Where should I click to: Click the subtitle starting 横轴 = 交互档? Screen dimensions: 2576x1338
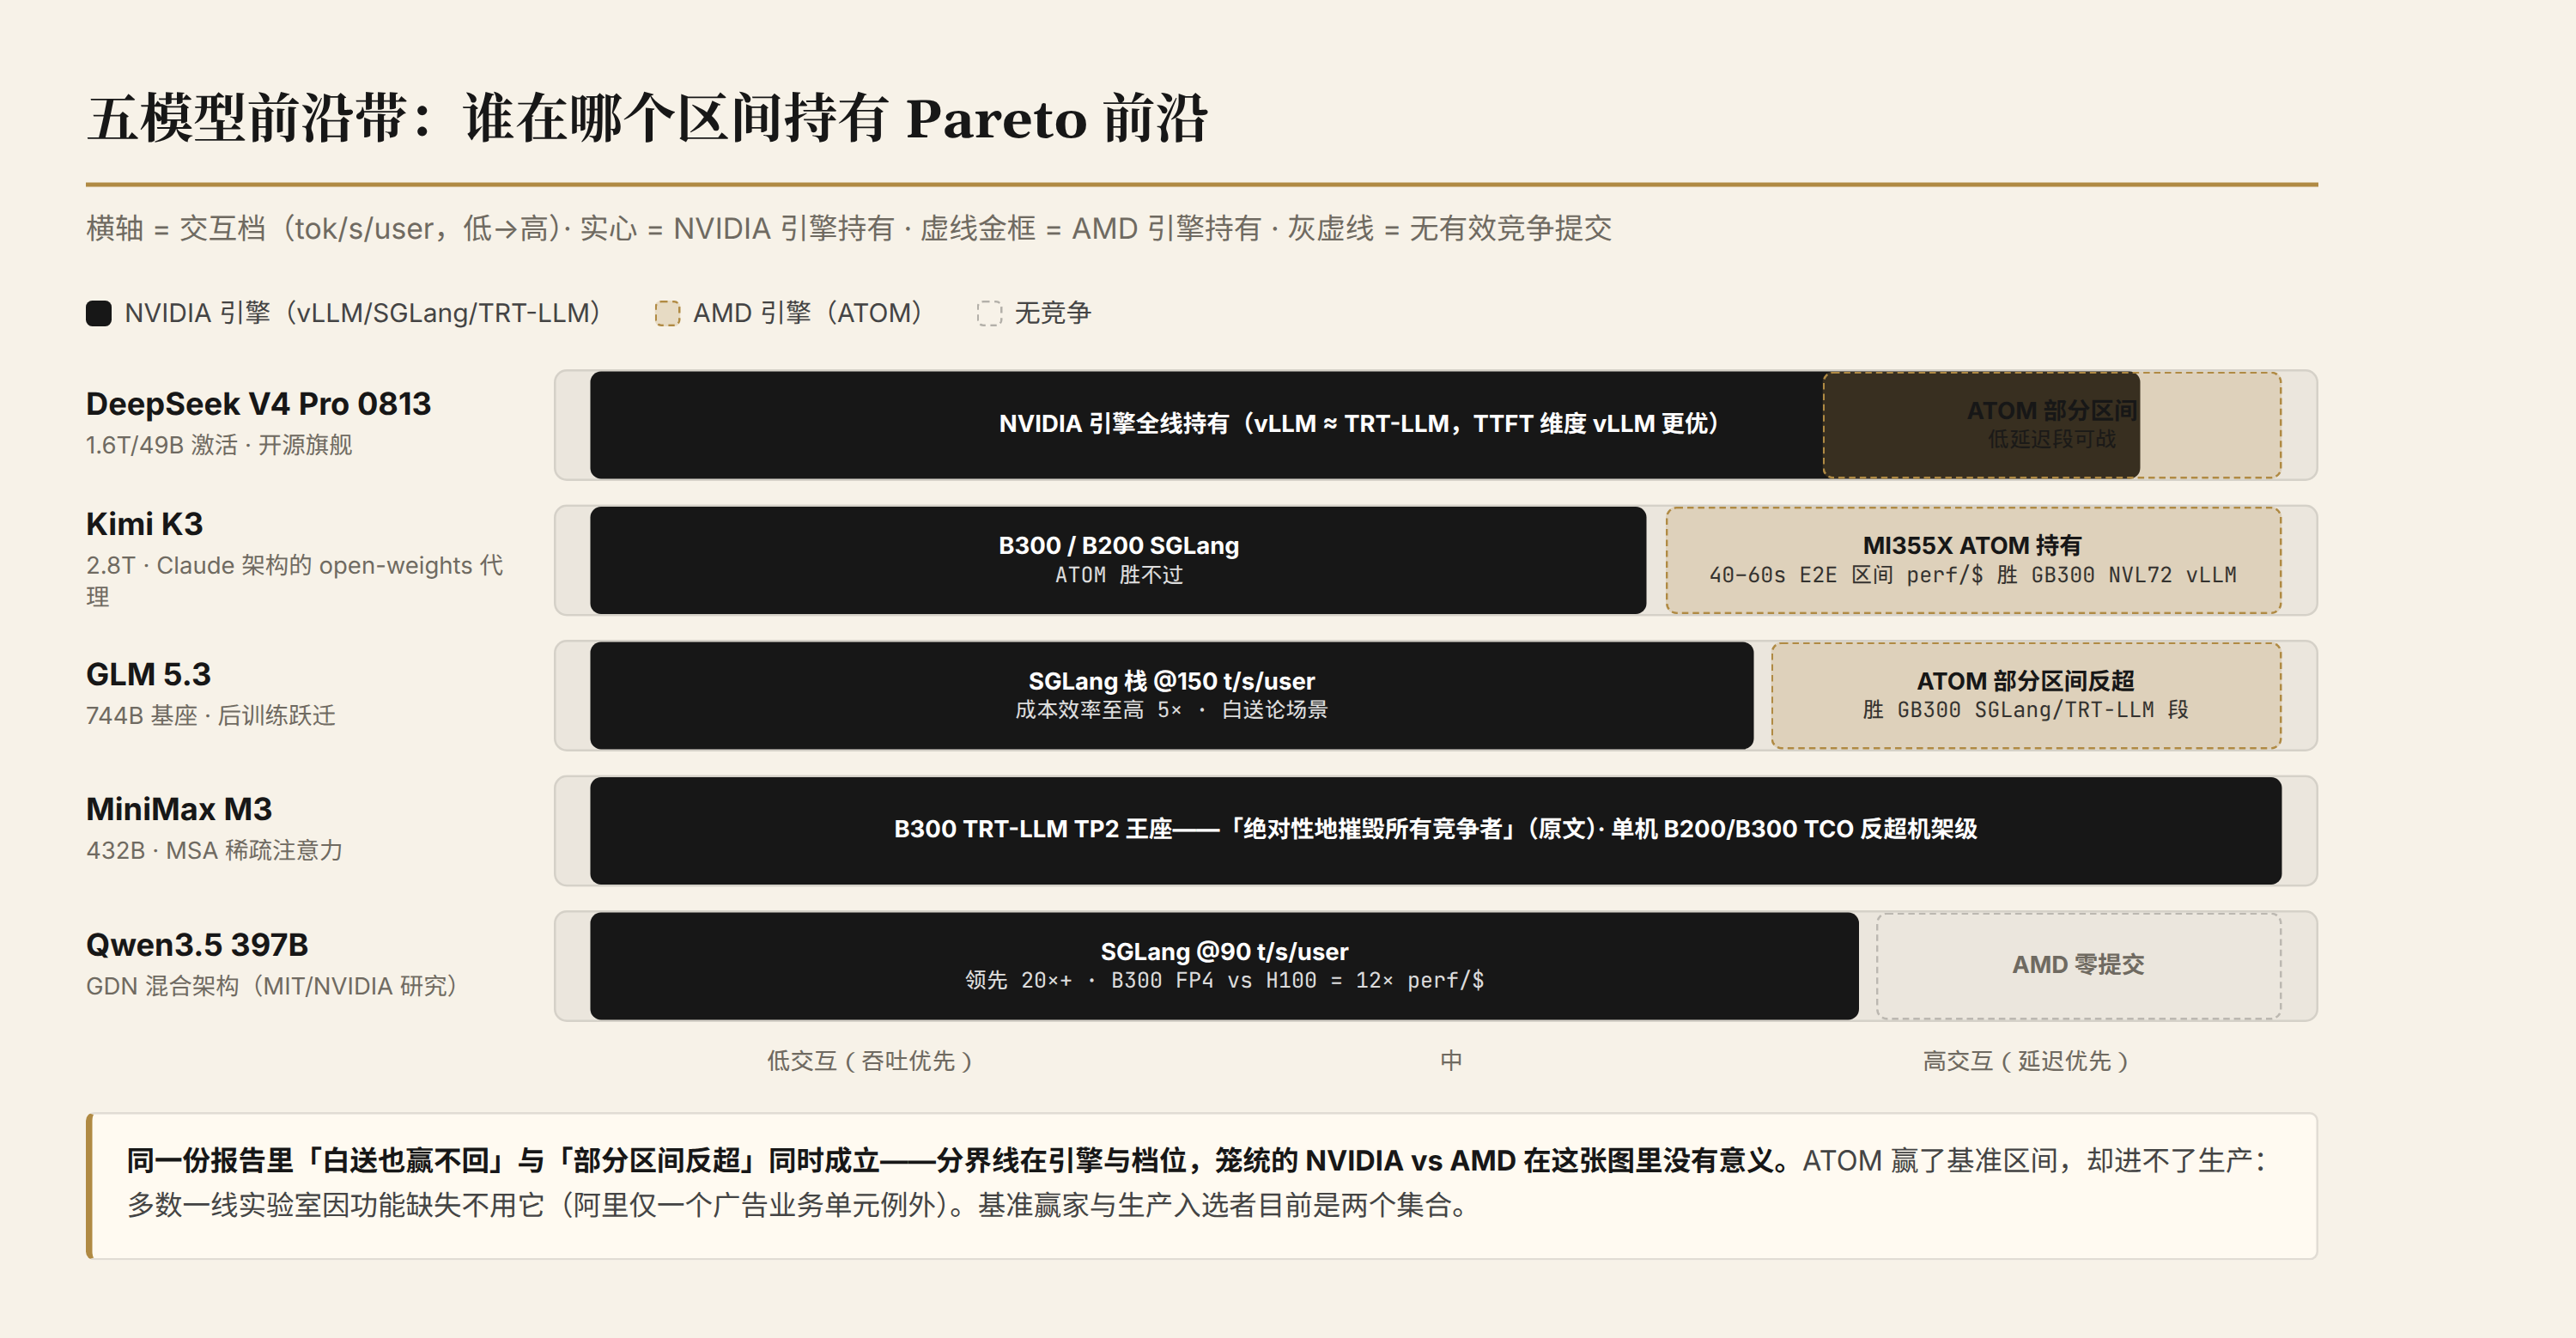coord(849,229)
